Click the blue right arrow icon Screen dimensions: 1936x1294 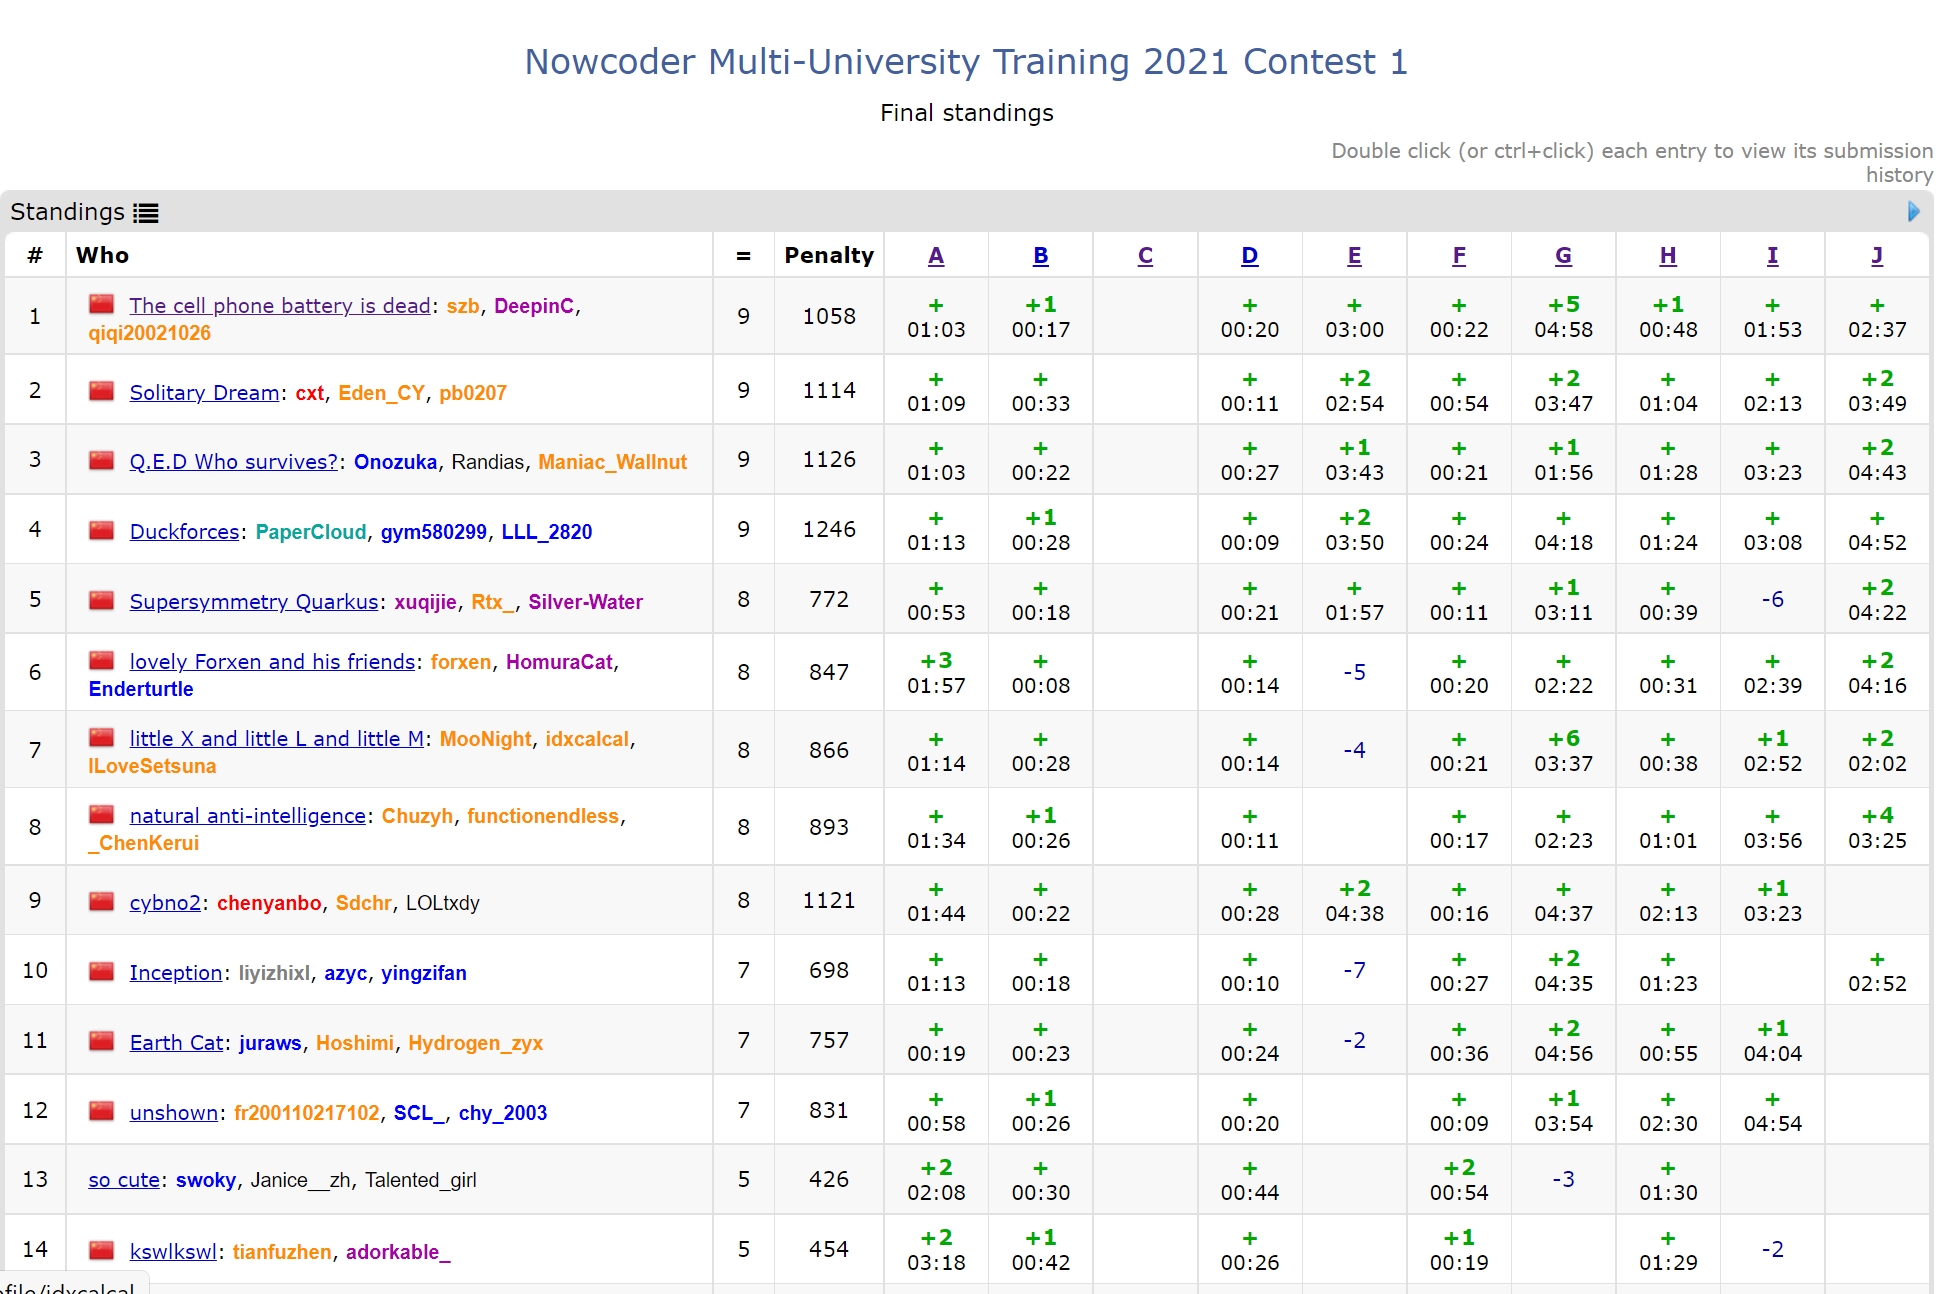click(x=1913, y=212)
